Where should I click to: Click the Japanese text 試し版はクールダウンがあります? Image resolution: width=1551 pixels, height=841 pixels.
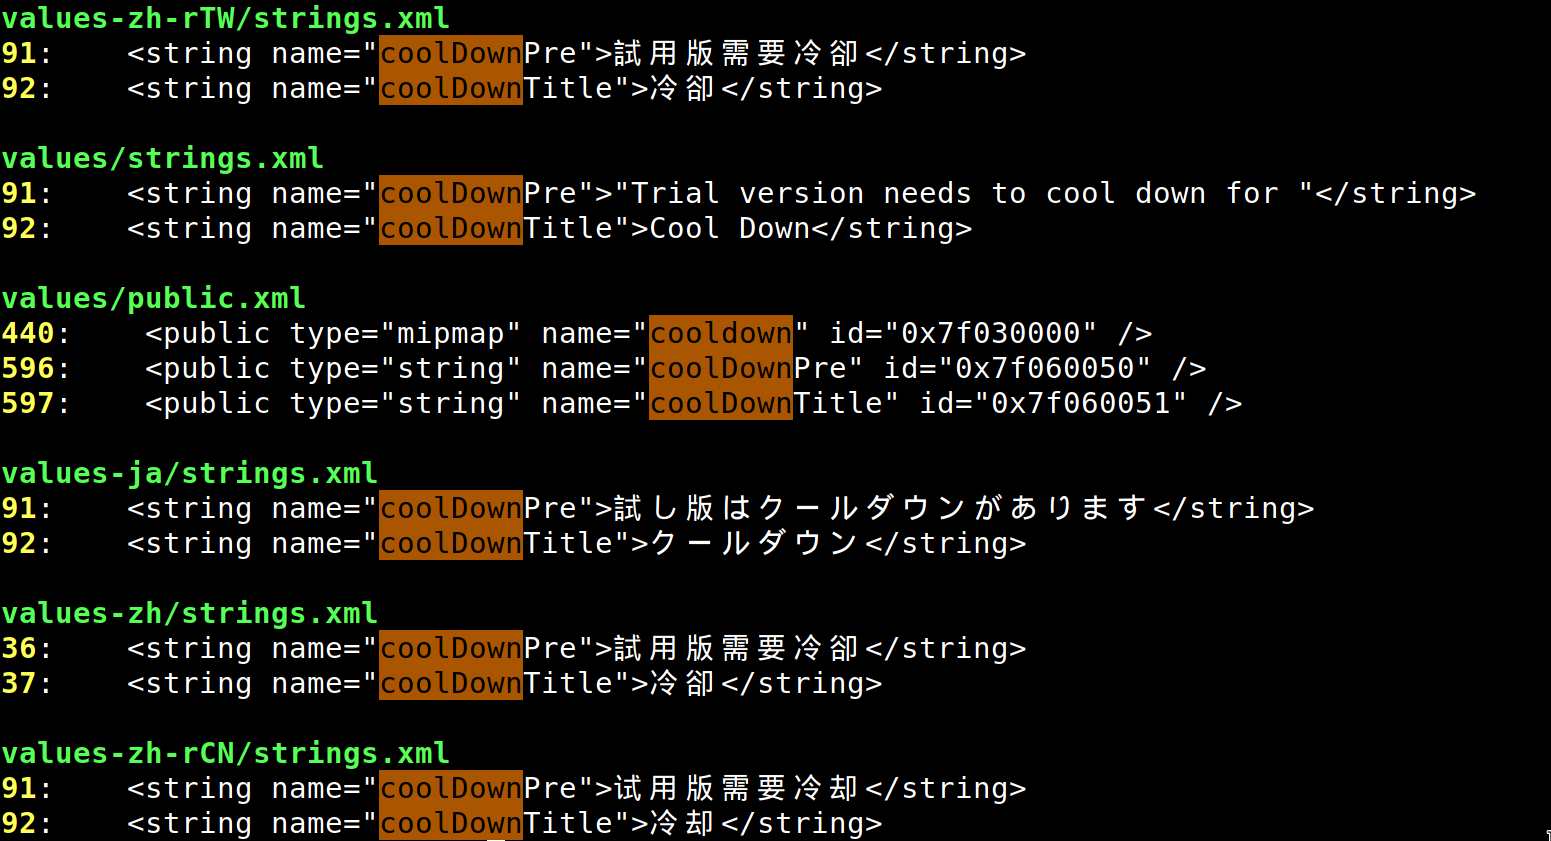pyautogui.click(x=881, y=508)
